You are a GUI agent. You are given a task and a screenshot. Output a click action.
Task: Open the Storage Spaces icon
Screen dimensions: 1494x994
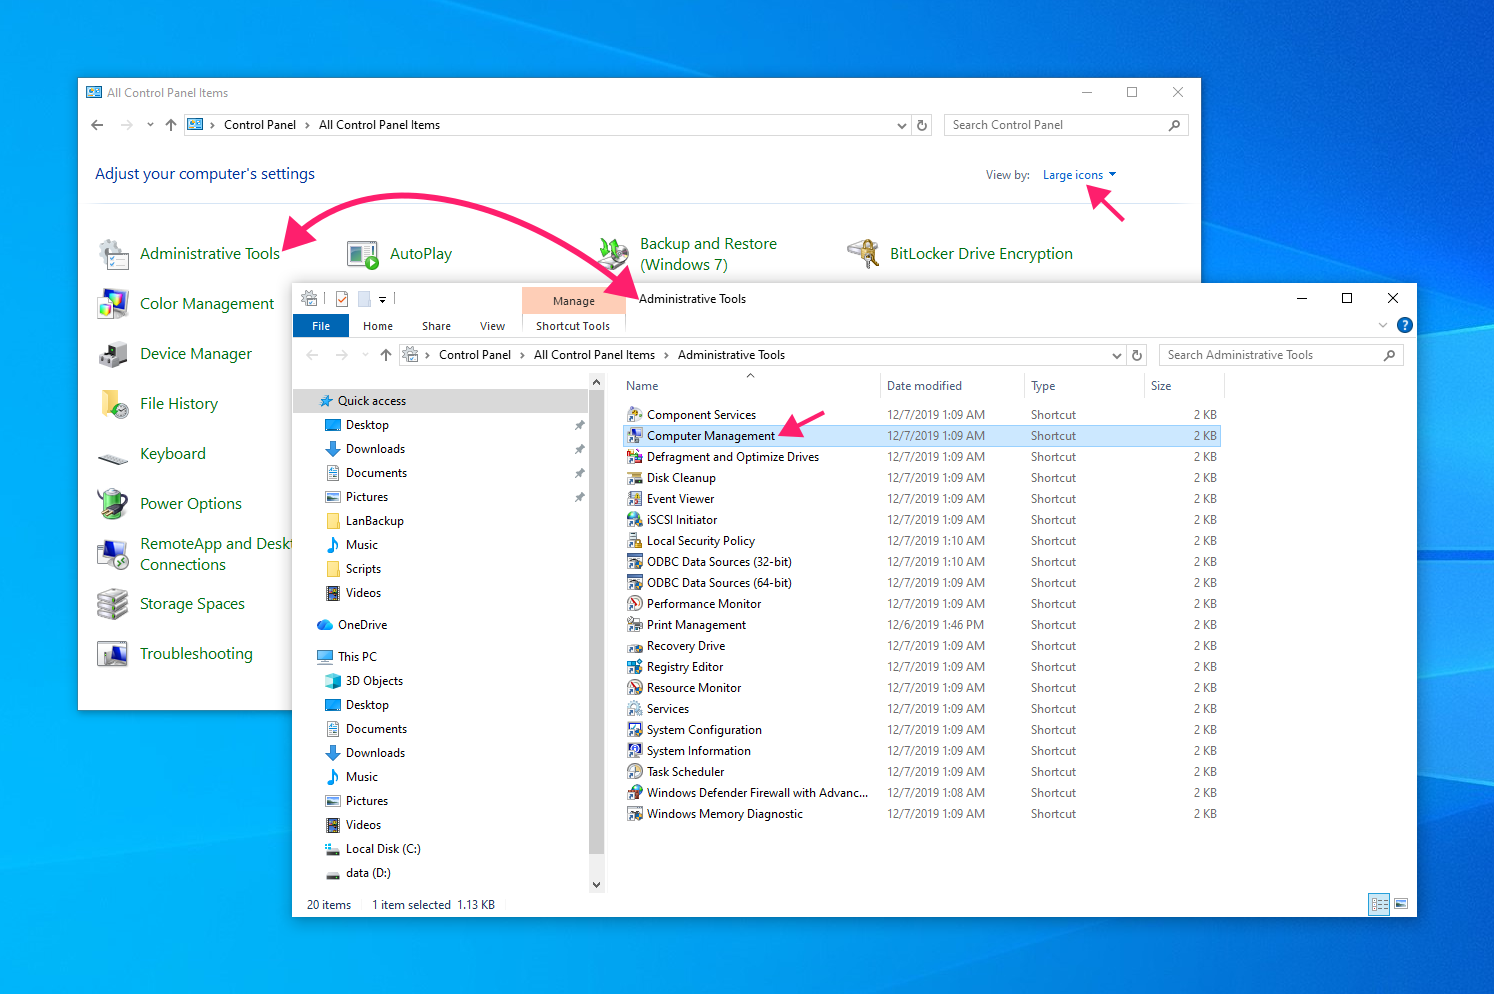coord(113,604)
